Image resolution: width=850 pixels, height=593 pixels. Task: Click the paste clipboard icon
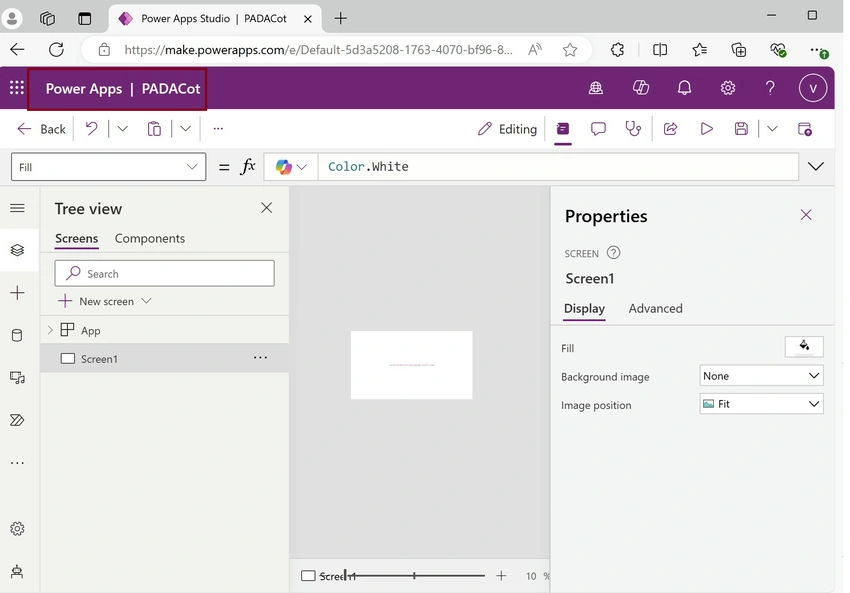[x=154, y=129]
